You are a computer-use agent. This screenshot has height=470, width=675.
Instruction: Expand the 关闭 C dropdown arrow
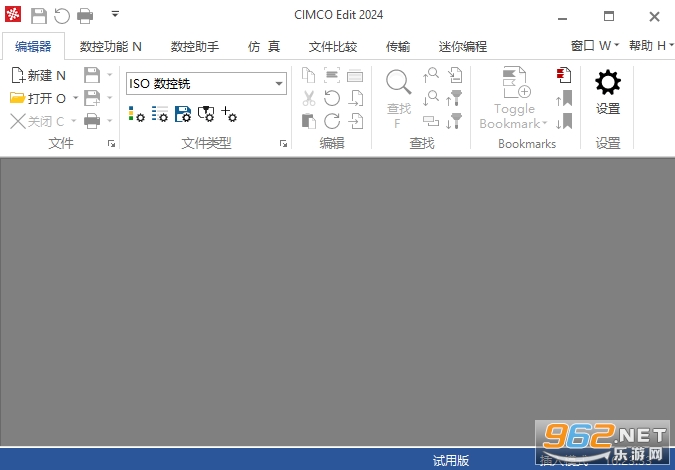pos(74,121)
